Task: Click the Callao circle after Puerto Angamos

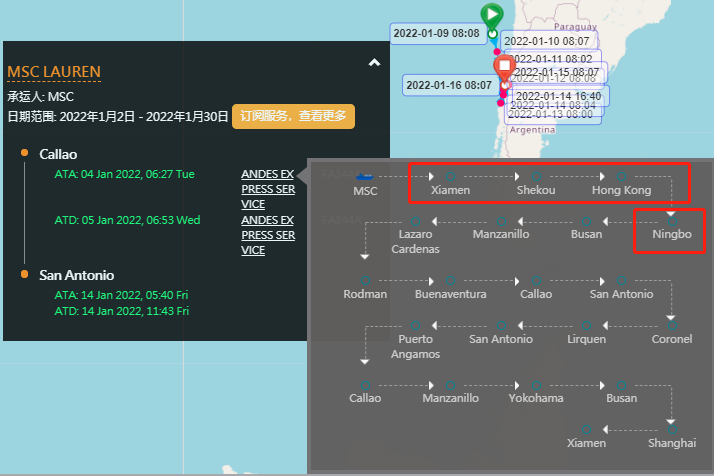Action: tap(365, 385)
